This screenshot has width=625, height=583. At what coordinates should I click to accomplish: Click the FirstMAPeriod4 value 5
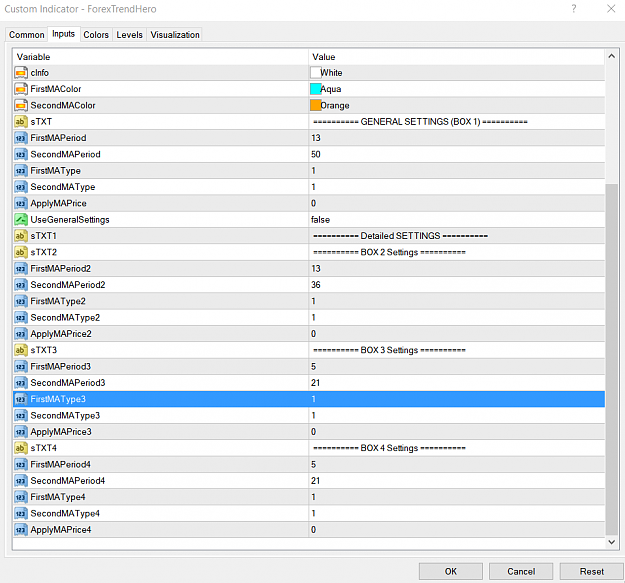(x=314, y=465)
